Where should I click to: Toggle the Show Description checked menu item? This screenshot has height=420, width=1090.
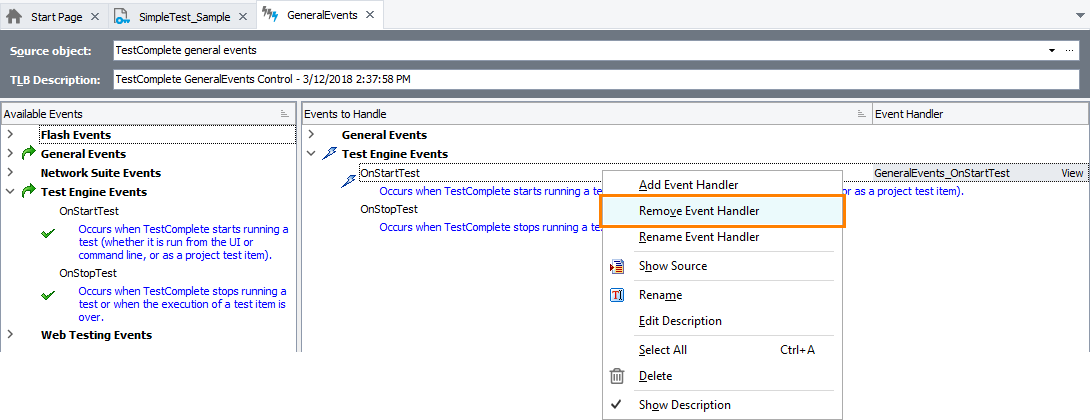click(x=723, y=405)
